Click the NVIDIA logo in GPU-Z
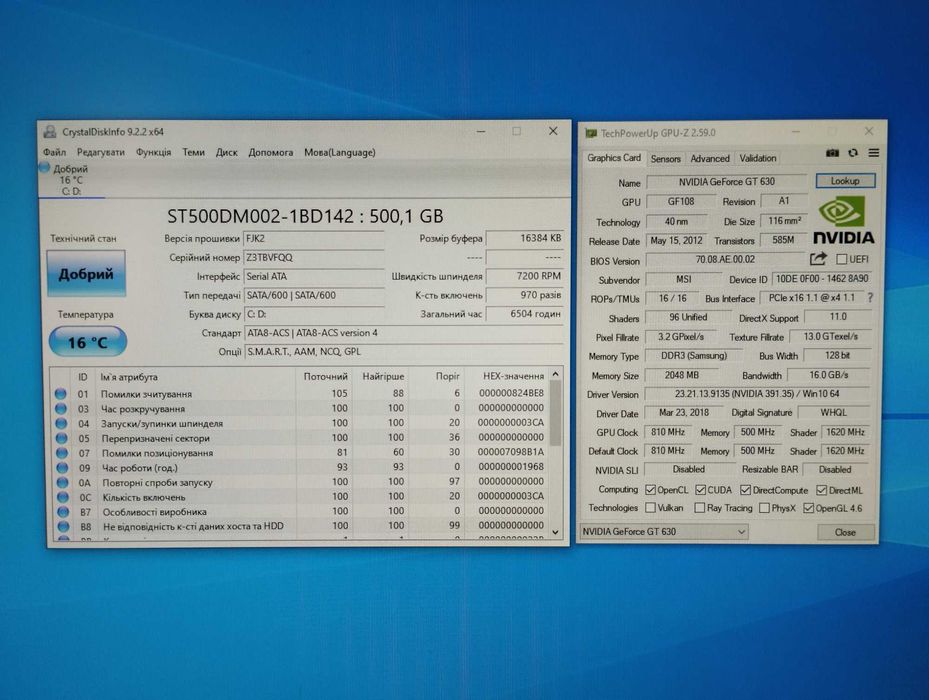 pos(843,220)
